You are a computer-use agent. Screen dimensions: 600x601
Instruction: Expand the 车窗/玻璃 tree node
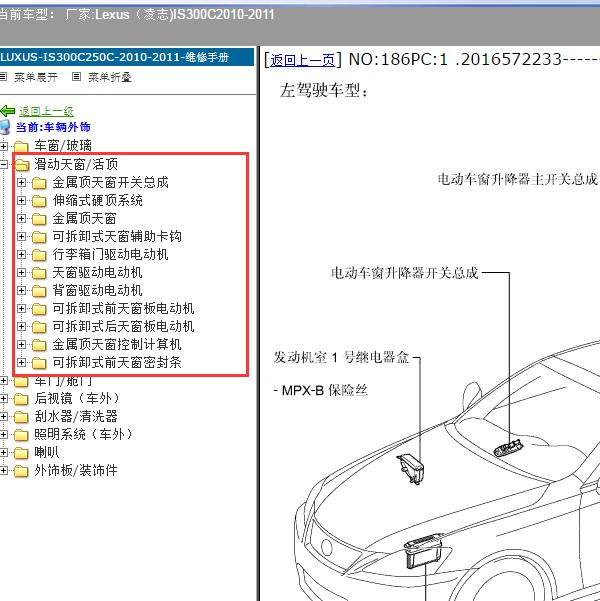pos(3,146)
